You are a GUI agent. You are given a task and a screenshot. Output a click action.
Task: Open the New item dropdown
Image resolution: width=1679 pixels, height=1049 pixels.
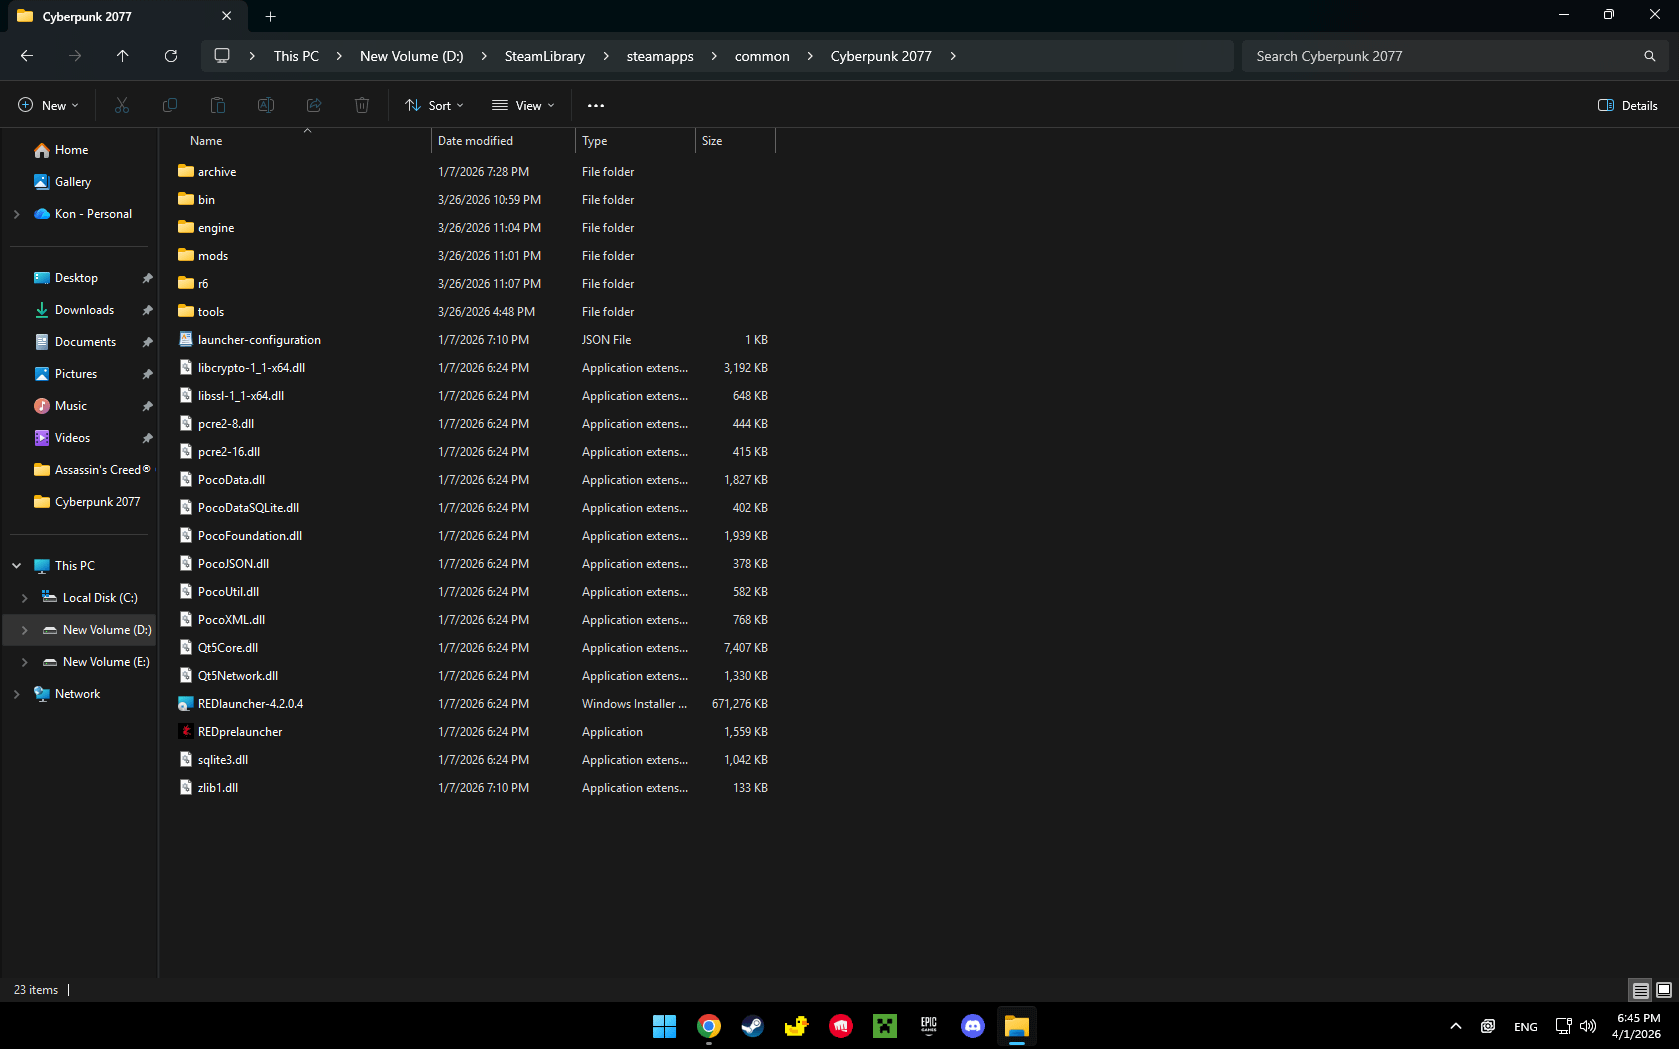tap(48, 105)
